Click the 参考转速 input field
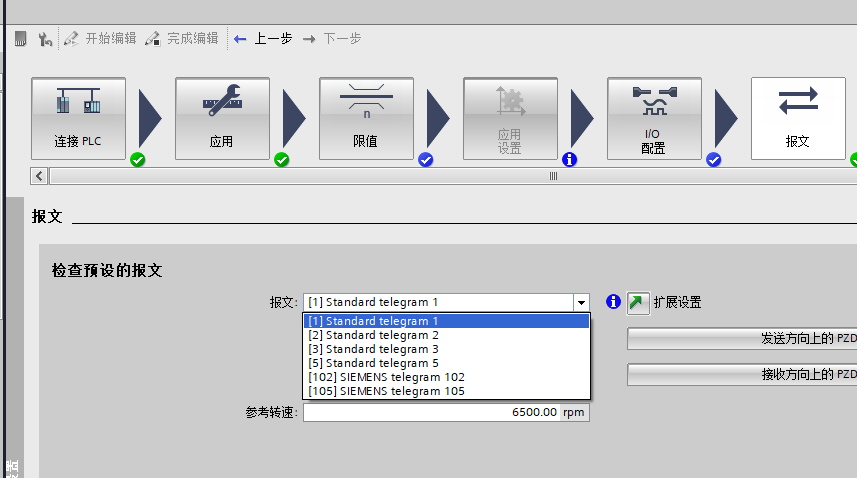Screen dimensions: 857x478 (430, 412)
